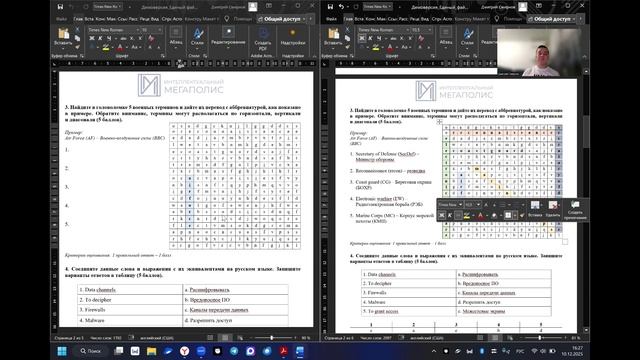640x360 pixels.
Task: Select the Главная tab in the left window
Action: point(78,19)
